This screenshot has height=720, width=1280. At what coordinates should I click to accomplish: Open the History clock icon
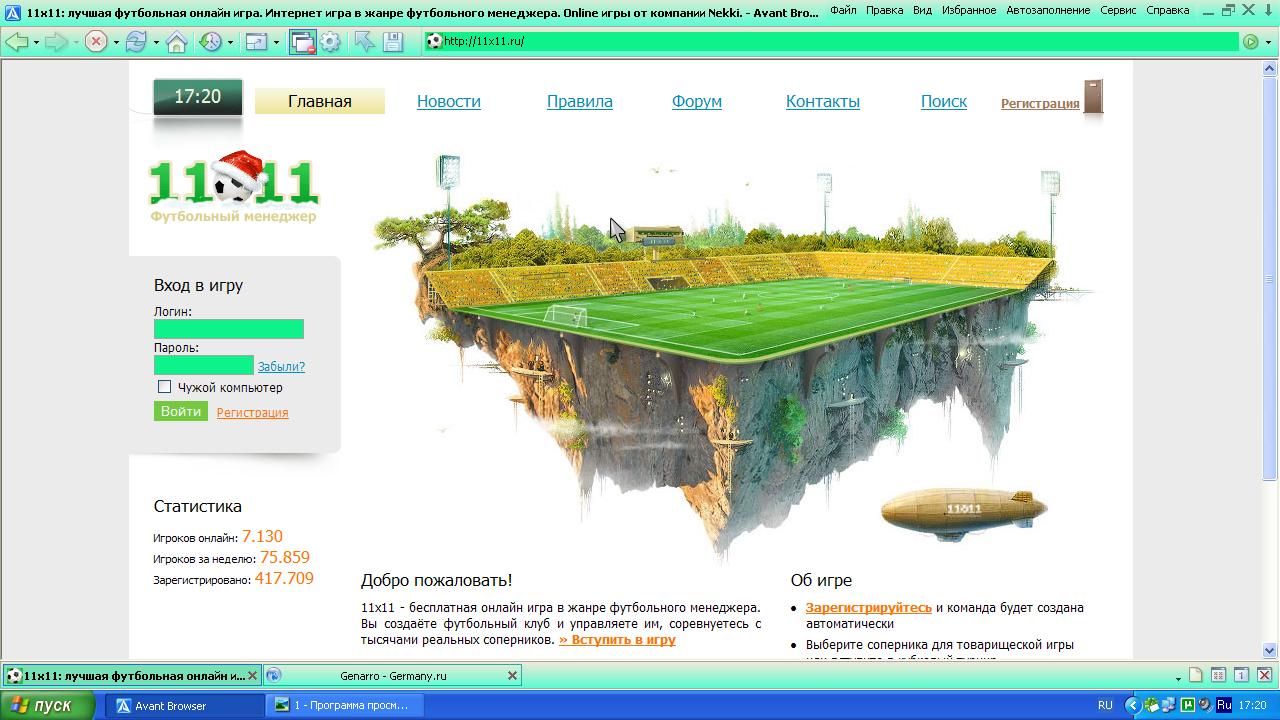(x=210, y=42)
